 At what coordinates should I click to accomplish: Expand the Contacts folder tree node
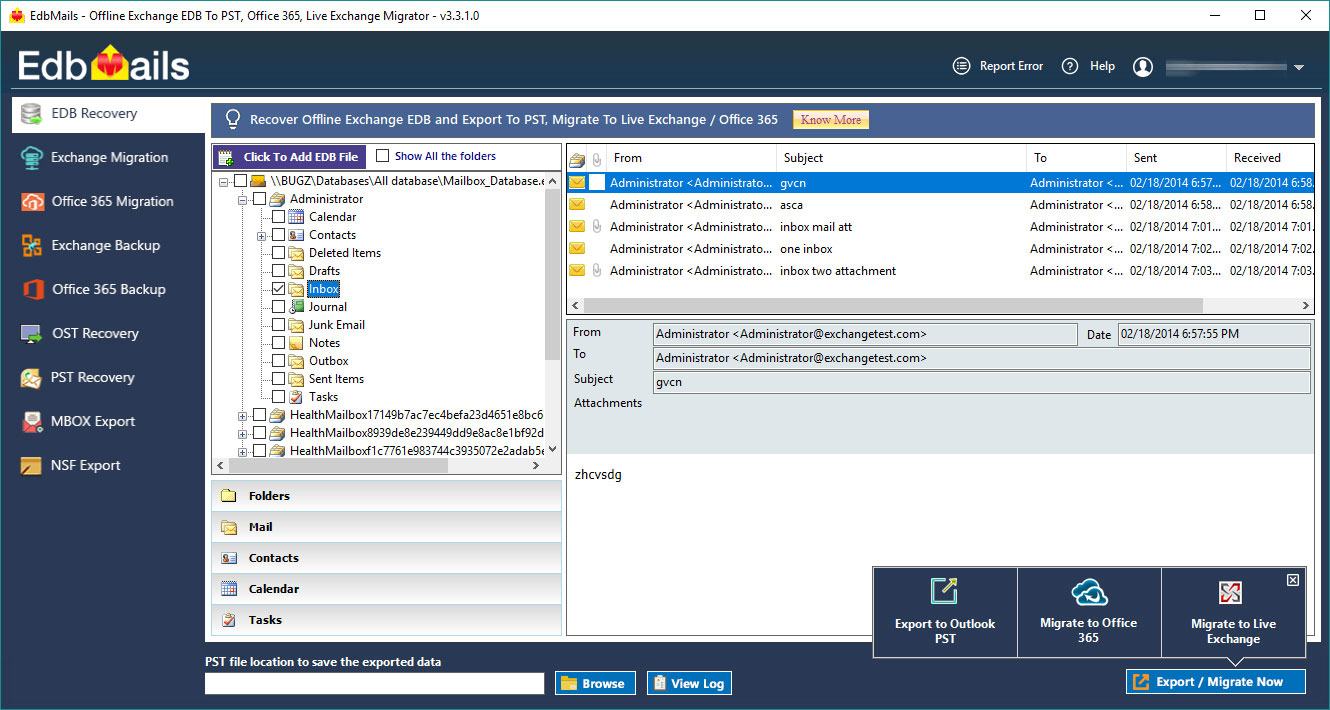point(261,235)
